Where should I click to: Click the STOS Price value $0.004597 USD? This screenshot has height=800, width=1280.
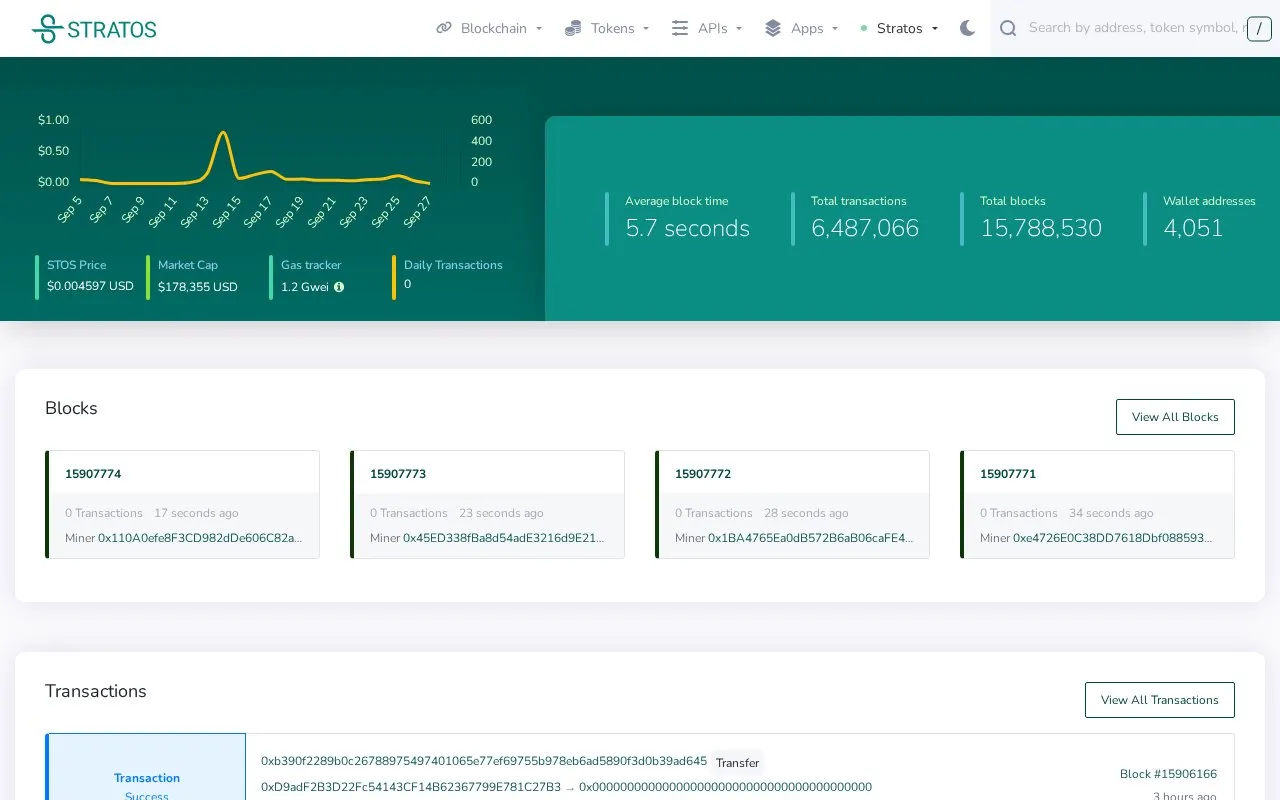point(90,287)
